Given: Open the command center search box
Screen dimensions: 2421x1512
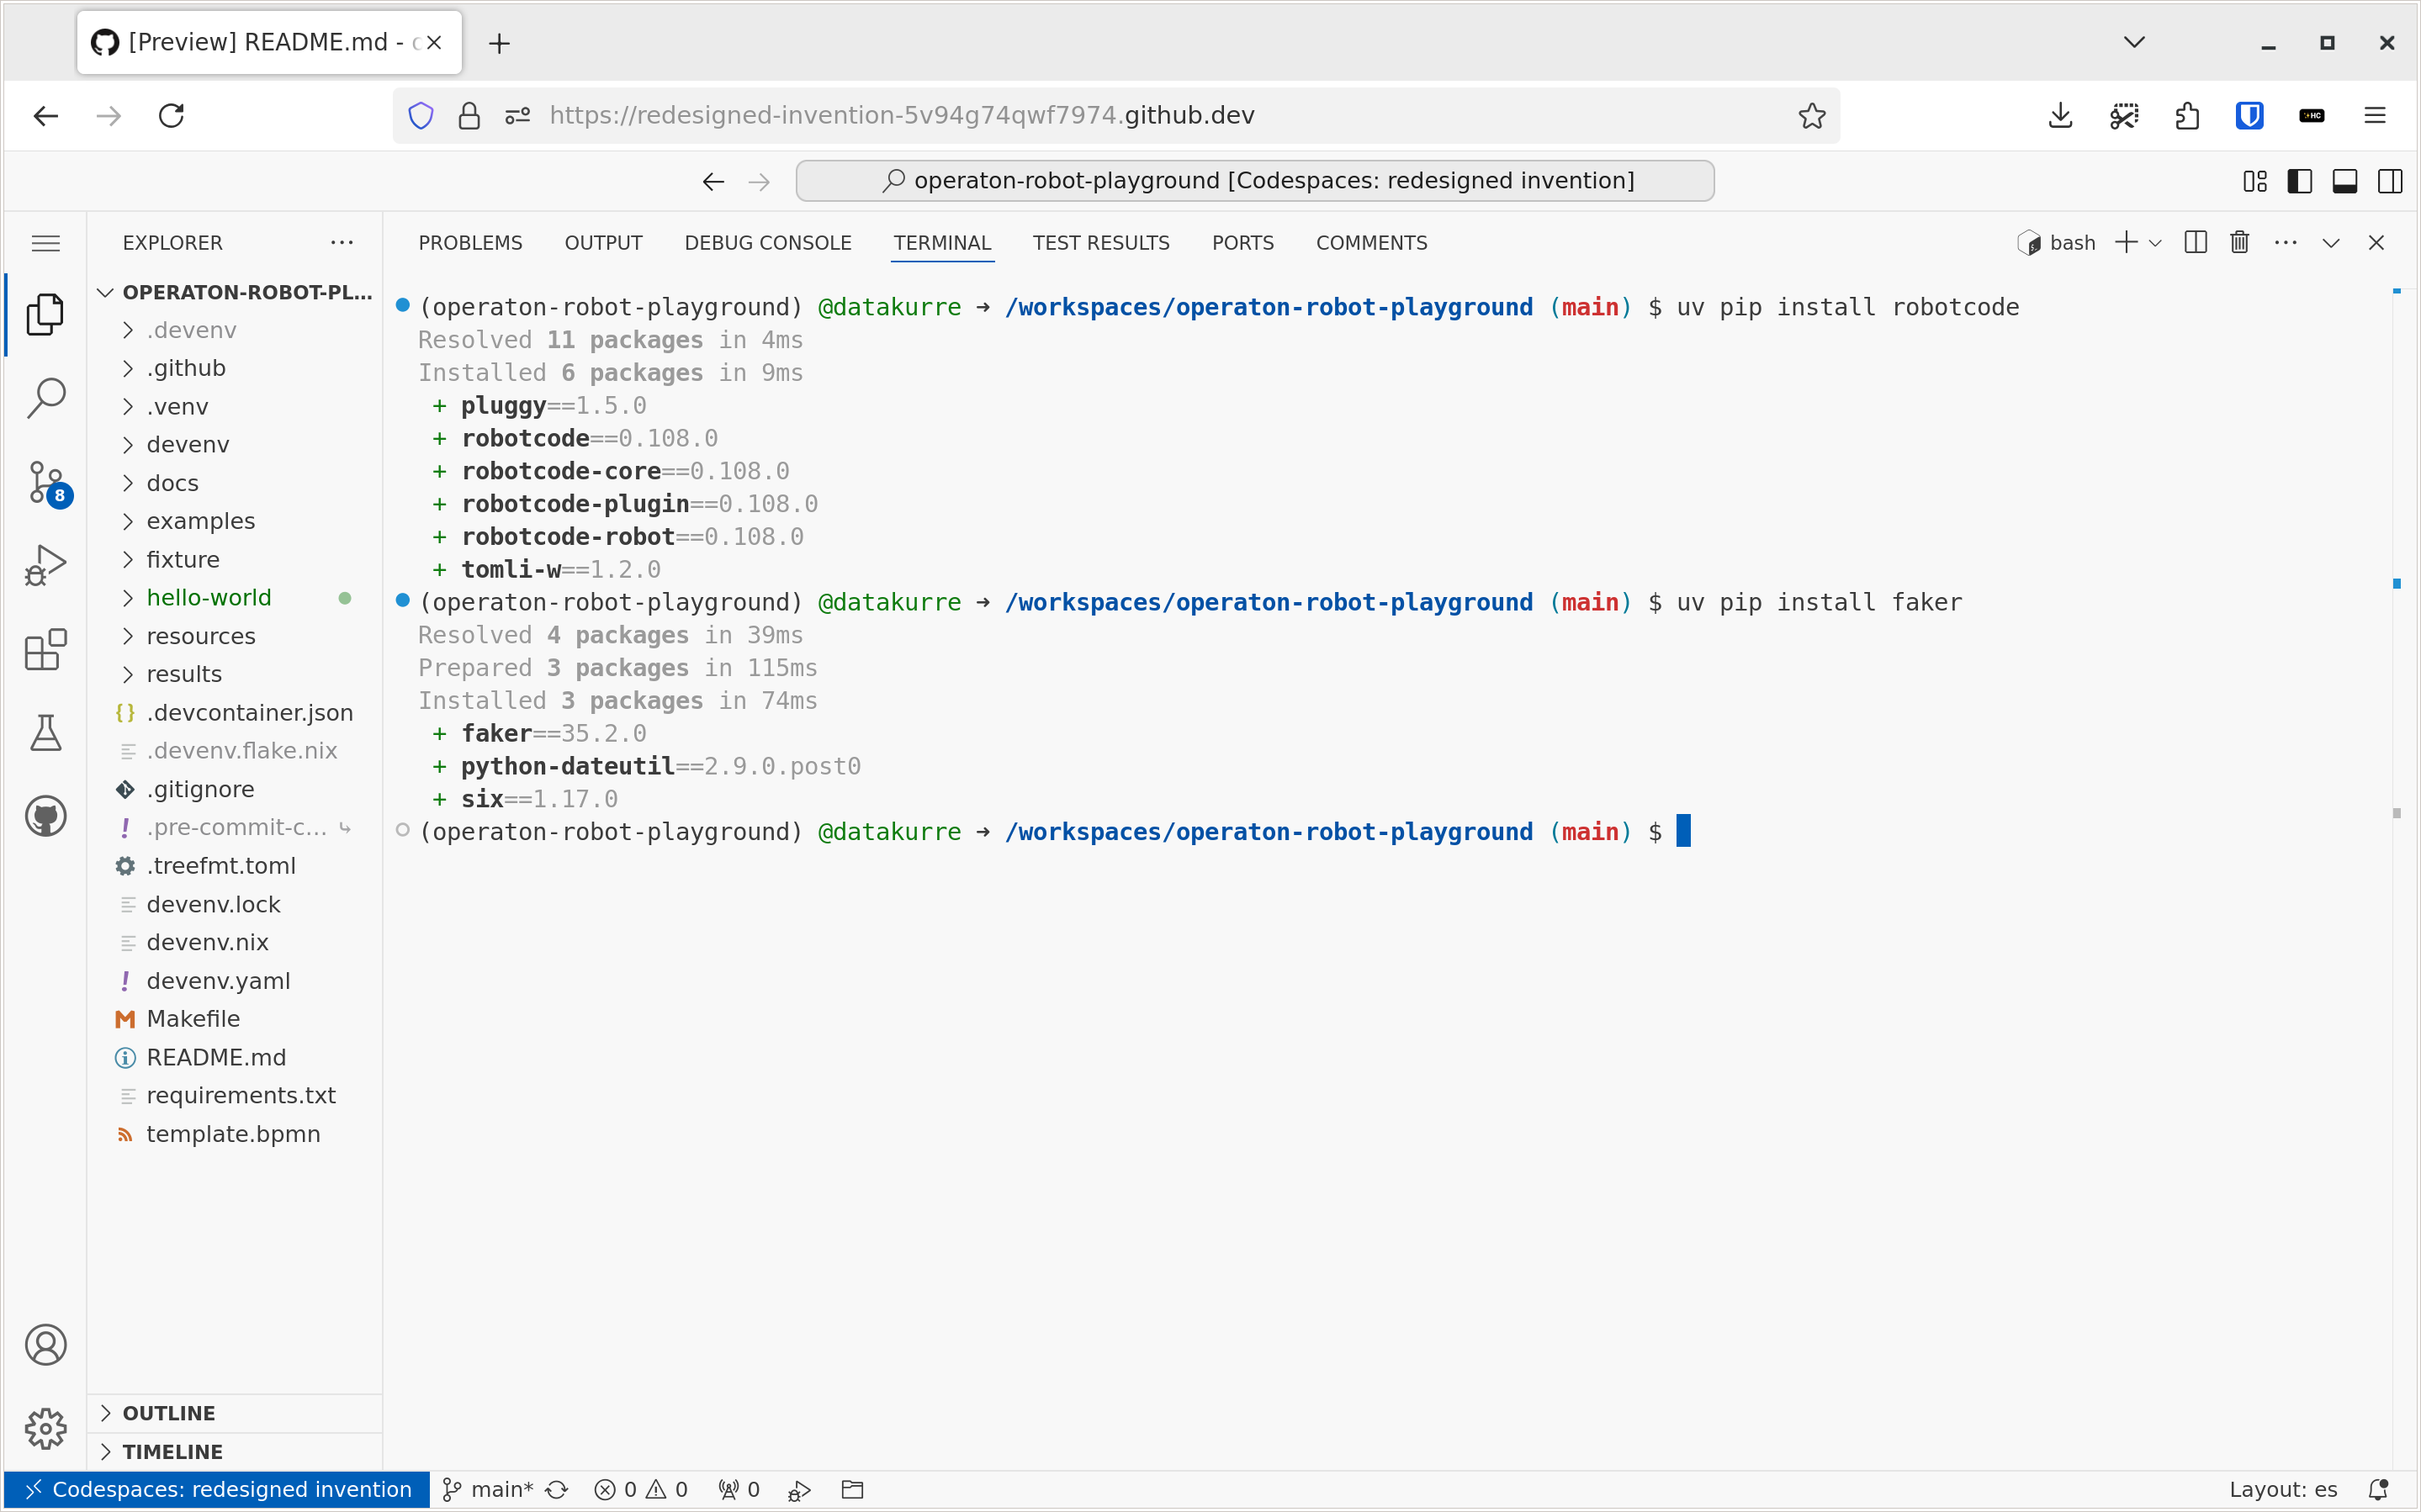Looking at the screenshot, I should coord(1255,181).
